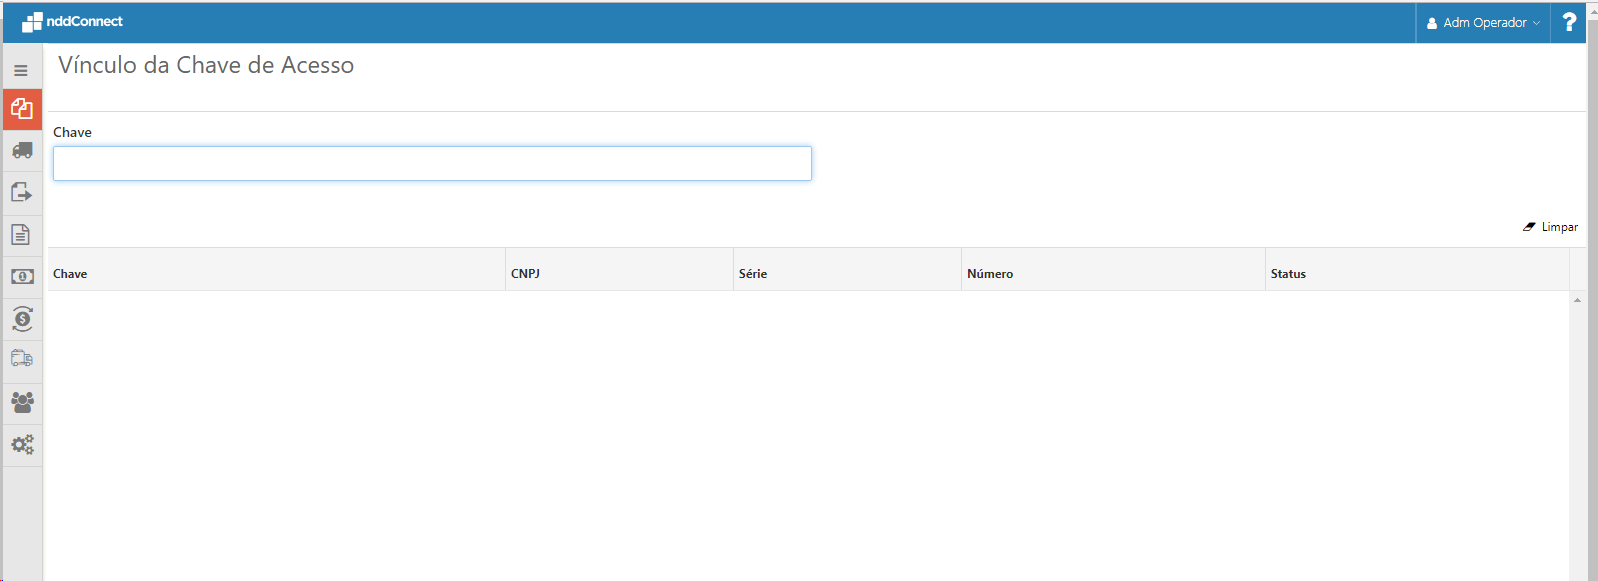
Task: Open the circular dollar coin icon in the sidebar
Action: tap(22, 319)
